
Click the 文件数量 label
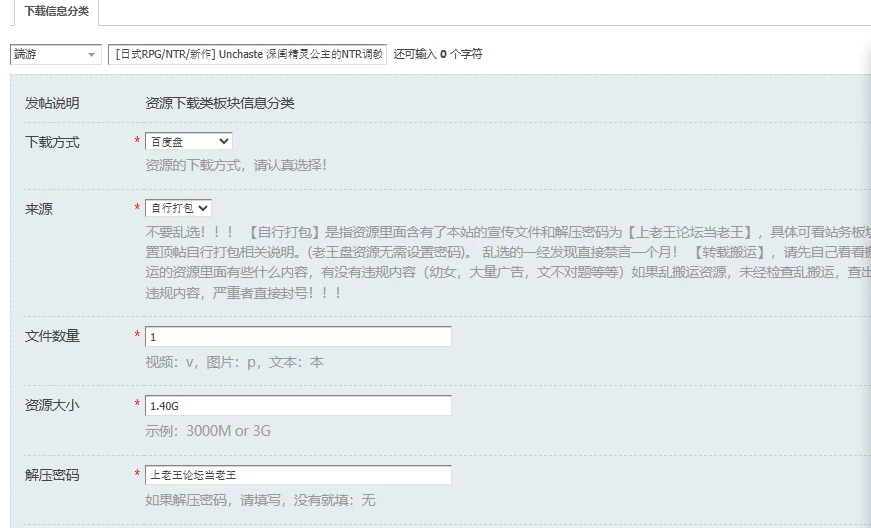pyautogui.click(x=52, y=336)
